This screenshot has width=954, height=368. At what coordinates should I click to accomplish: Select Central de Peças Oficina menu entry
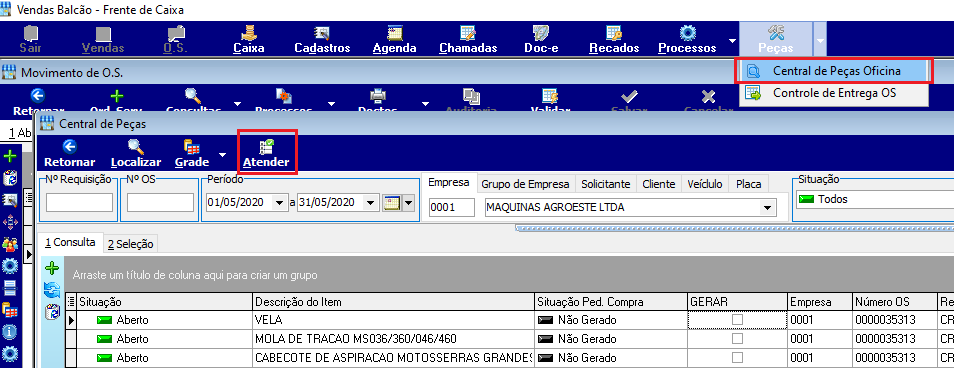coord(834,71)
